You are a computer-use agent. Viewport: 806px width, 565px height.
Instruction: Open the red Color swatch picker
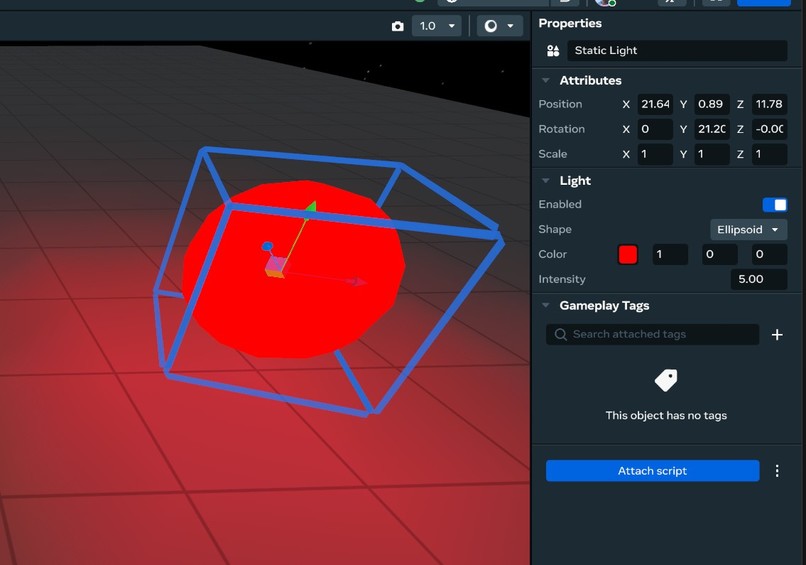click(628, 254)
